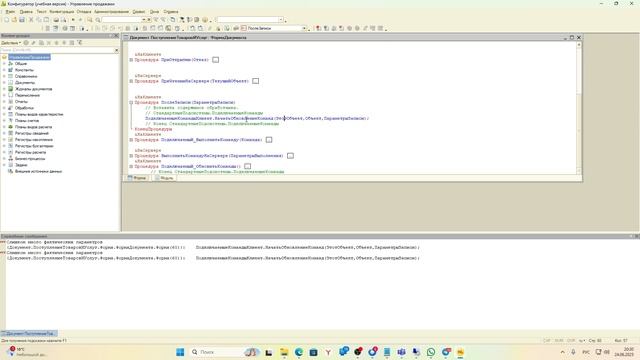Open the Windows Start menu

click(x=180, y=352)
